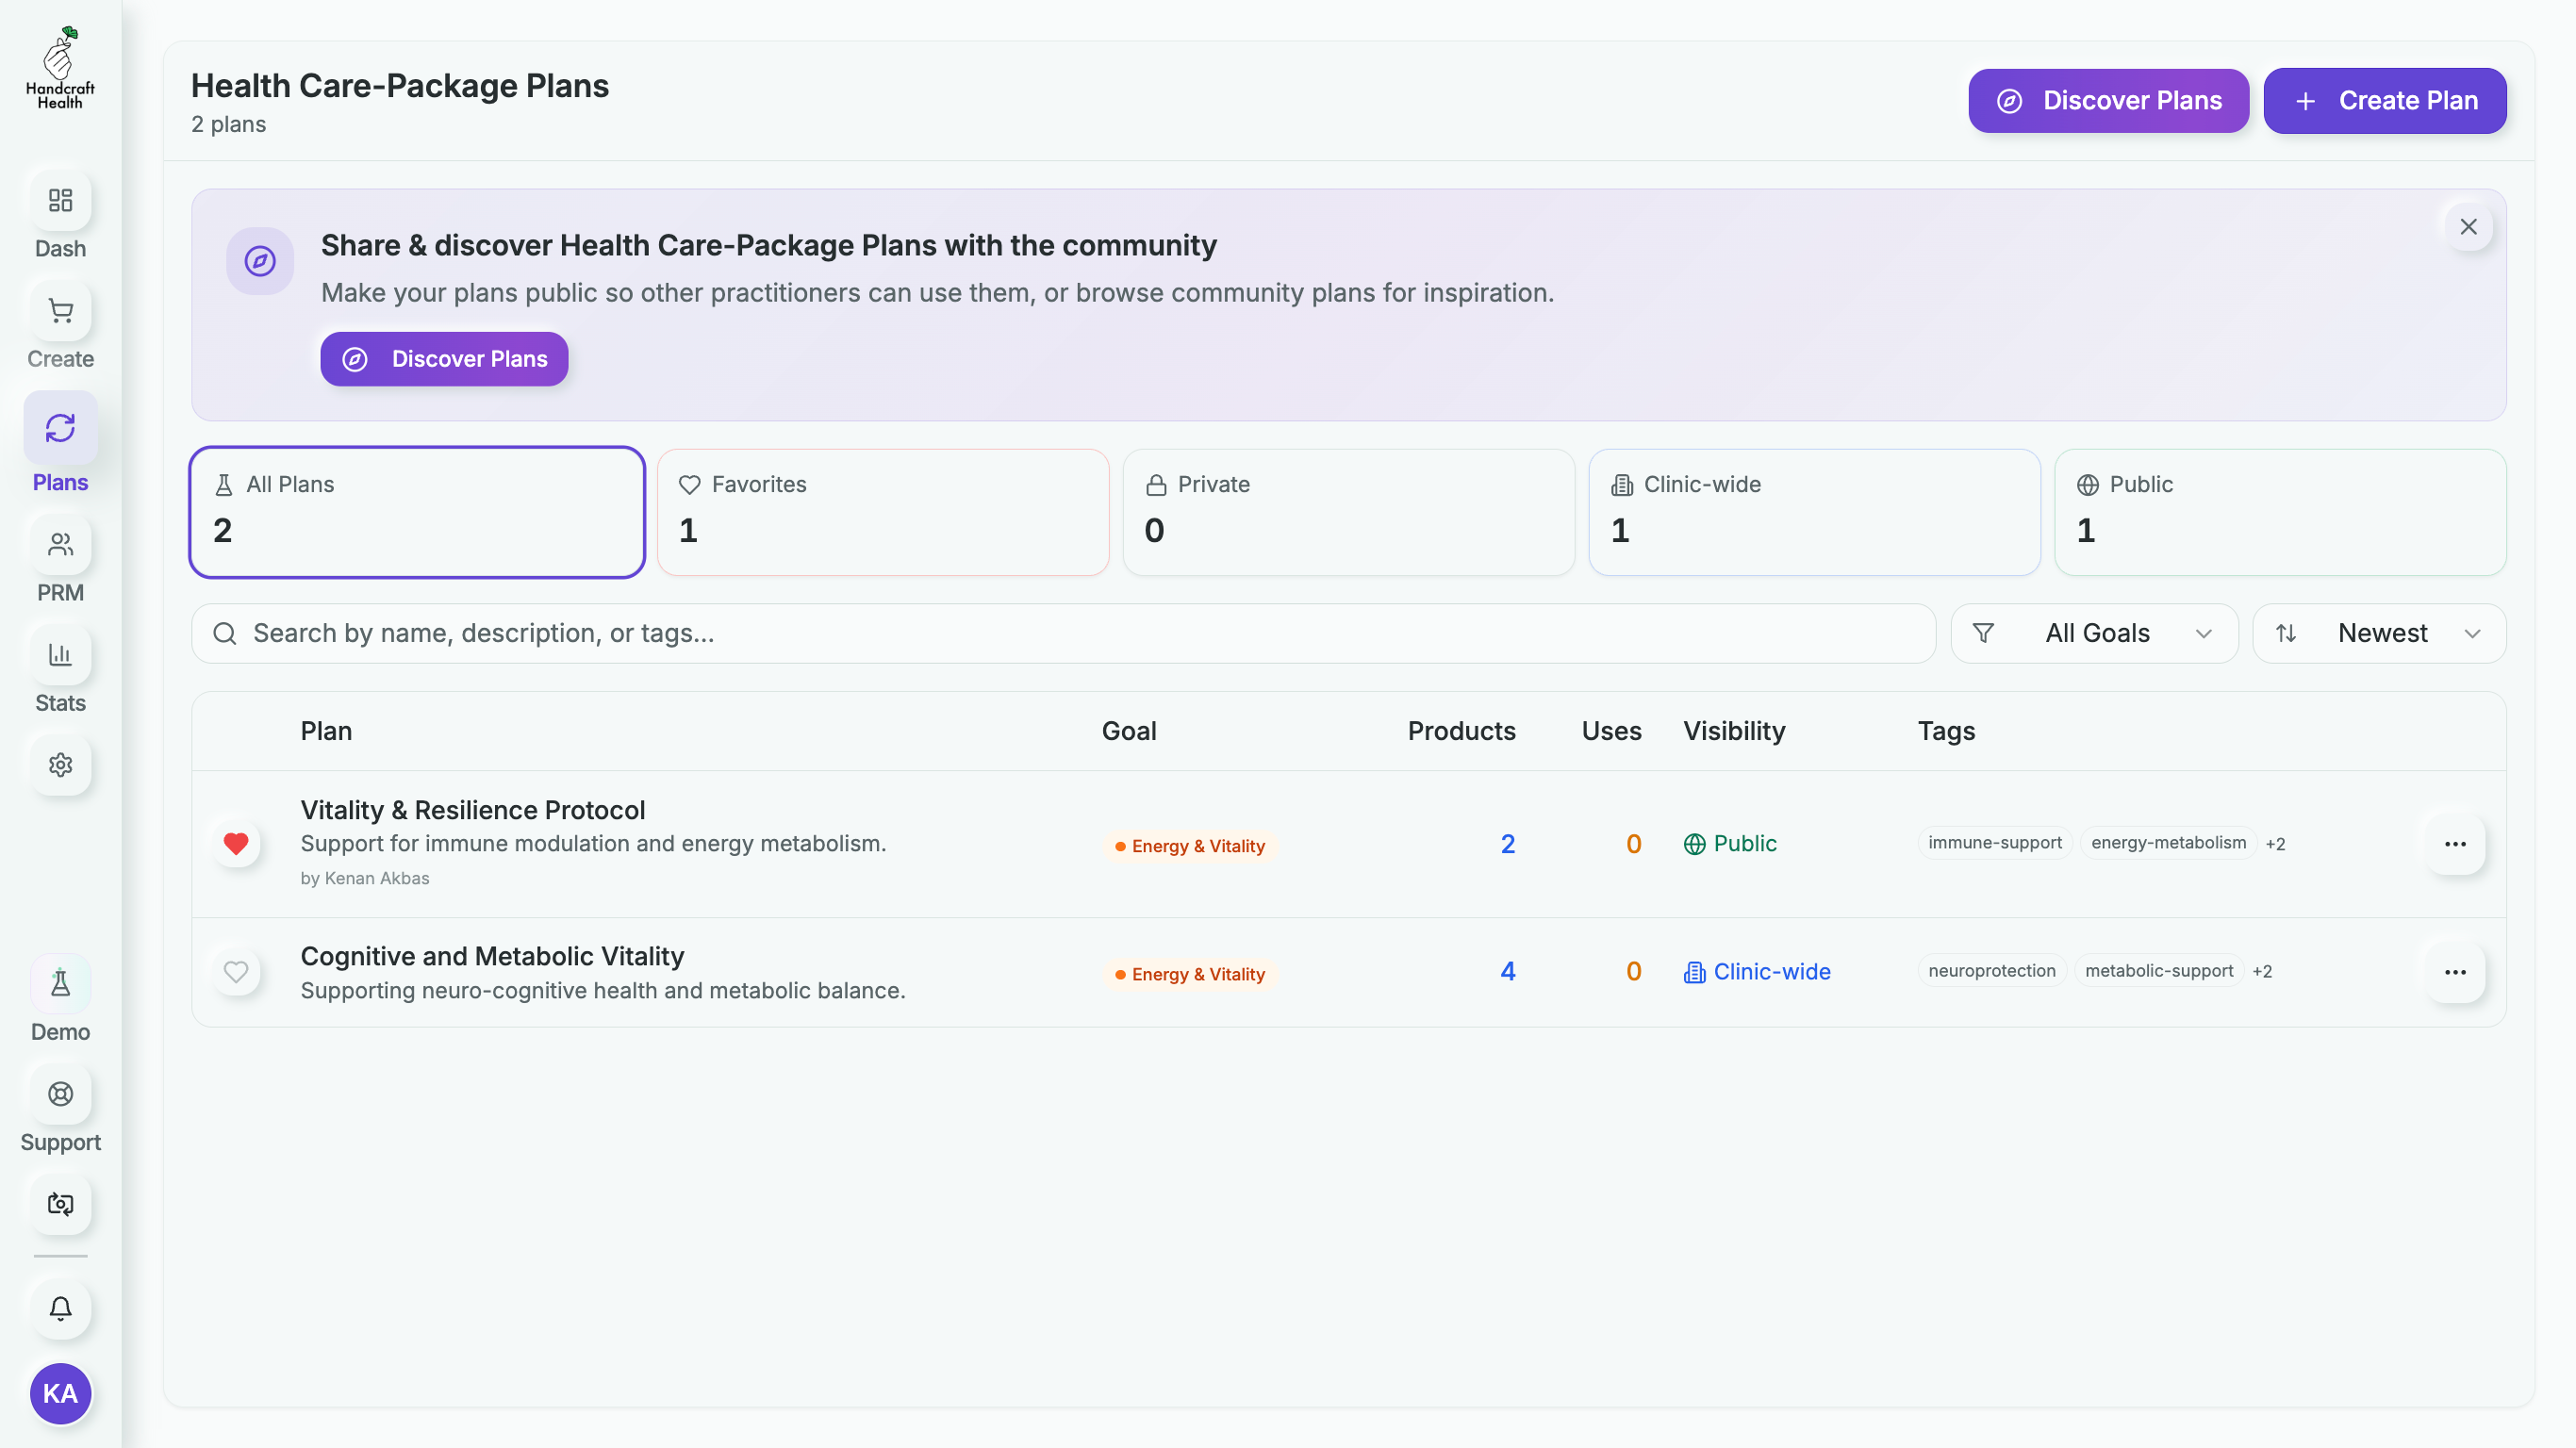This screenshot has height=1448, width=2576.
Task: Open the Dash dashboard icon
Action: click(60, 201)
